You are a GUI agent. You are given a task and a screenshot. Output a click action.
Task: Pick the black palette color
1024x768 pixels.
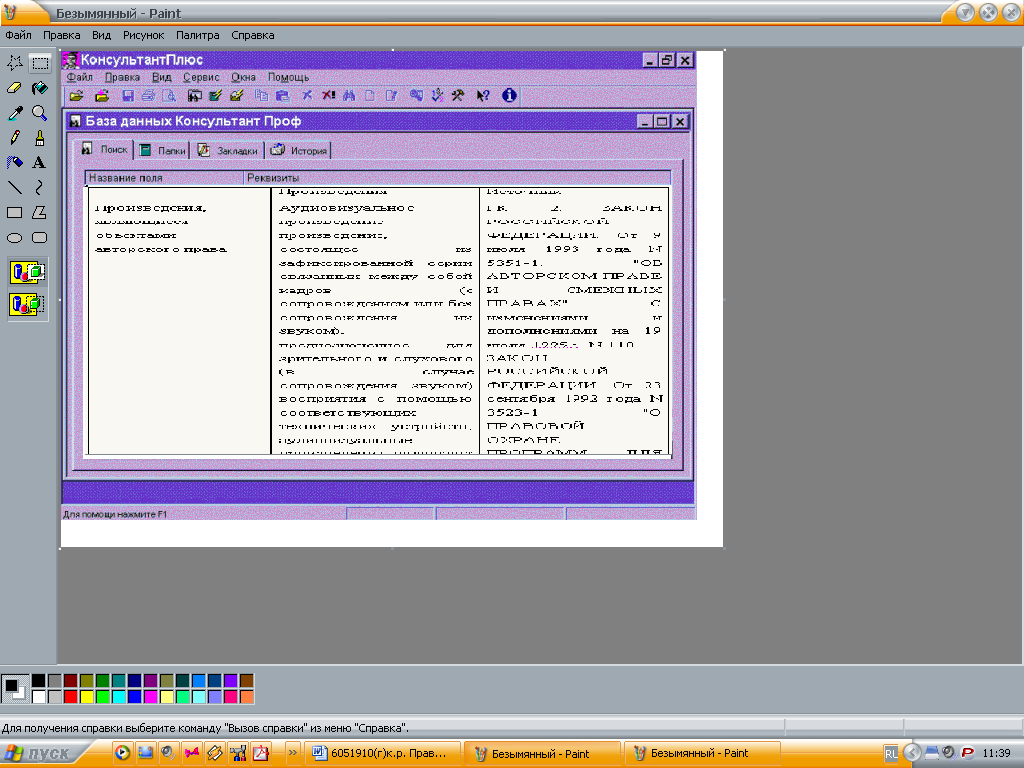click(x=39, y=681)
